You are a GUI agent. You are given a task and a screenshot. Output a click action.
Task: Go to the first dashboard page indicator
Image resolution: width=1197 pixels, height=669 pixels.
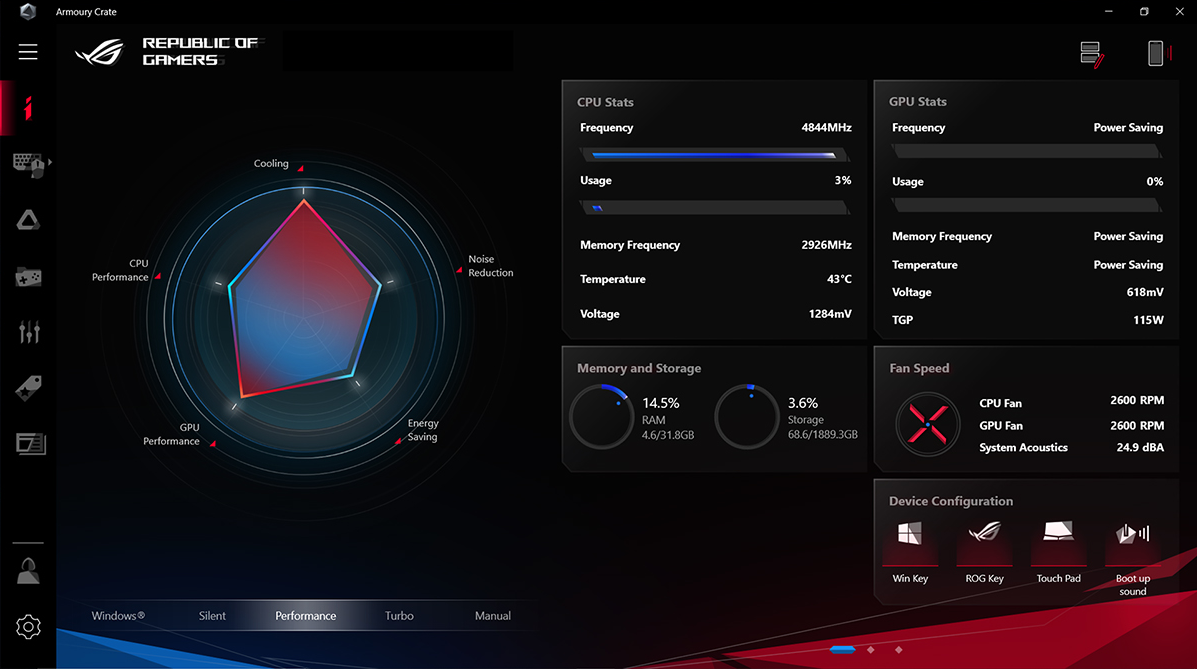tap(842, 650)
